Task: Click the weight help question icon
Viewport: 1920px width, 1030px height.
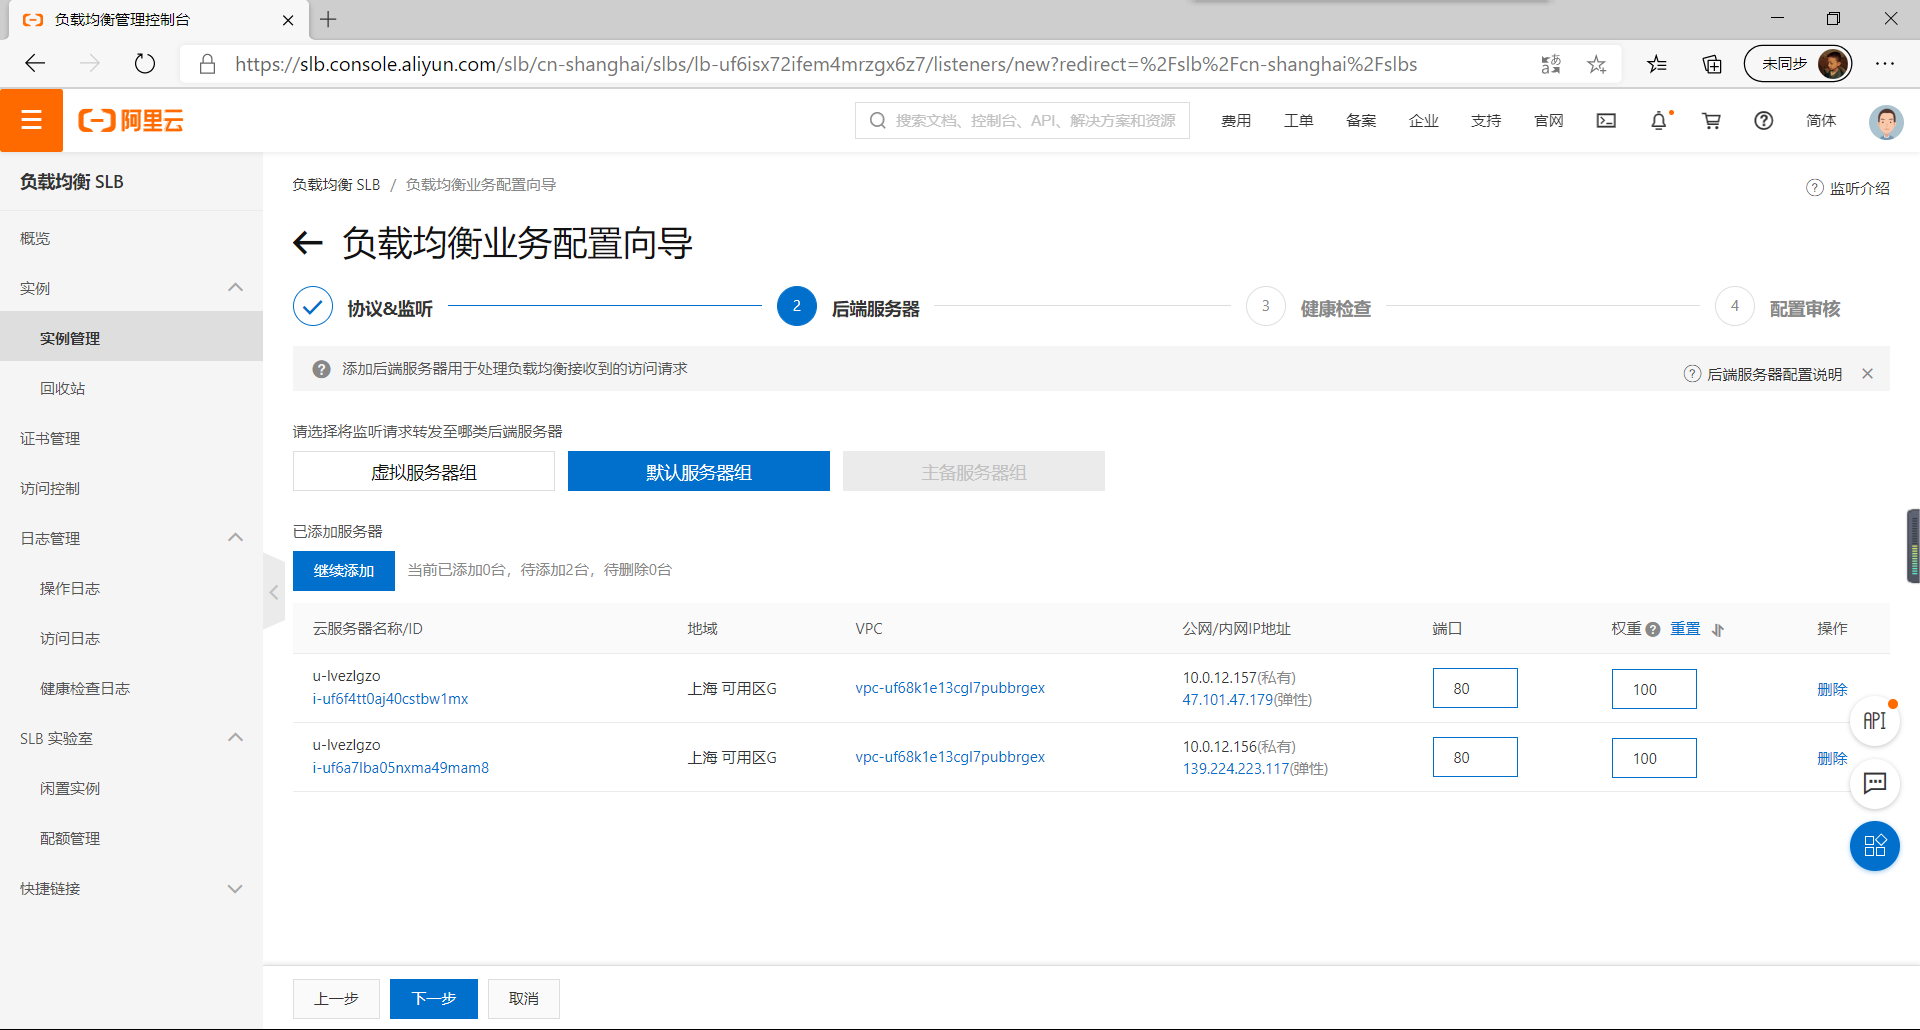Action: pos(1653,629)
